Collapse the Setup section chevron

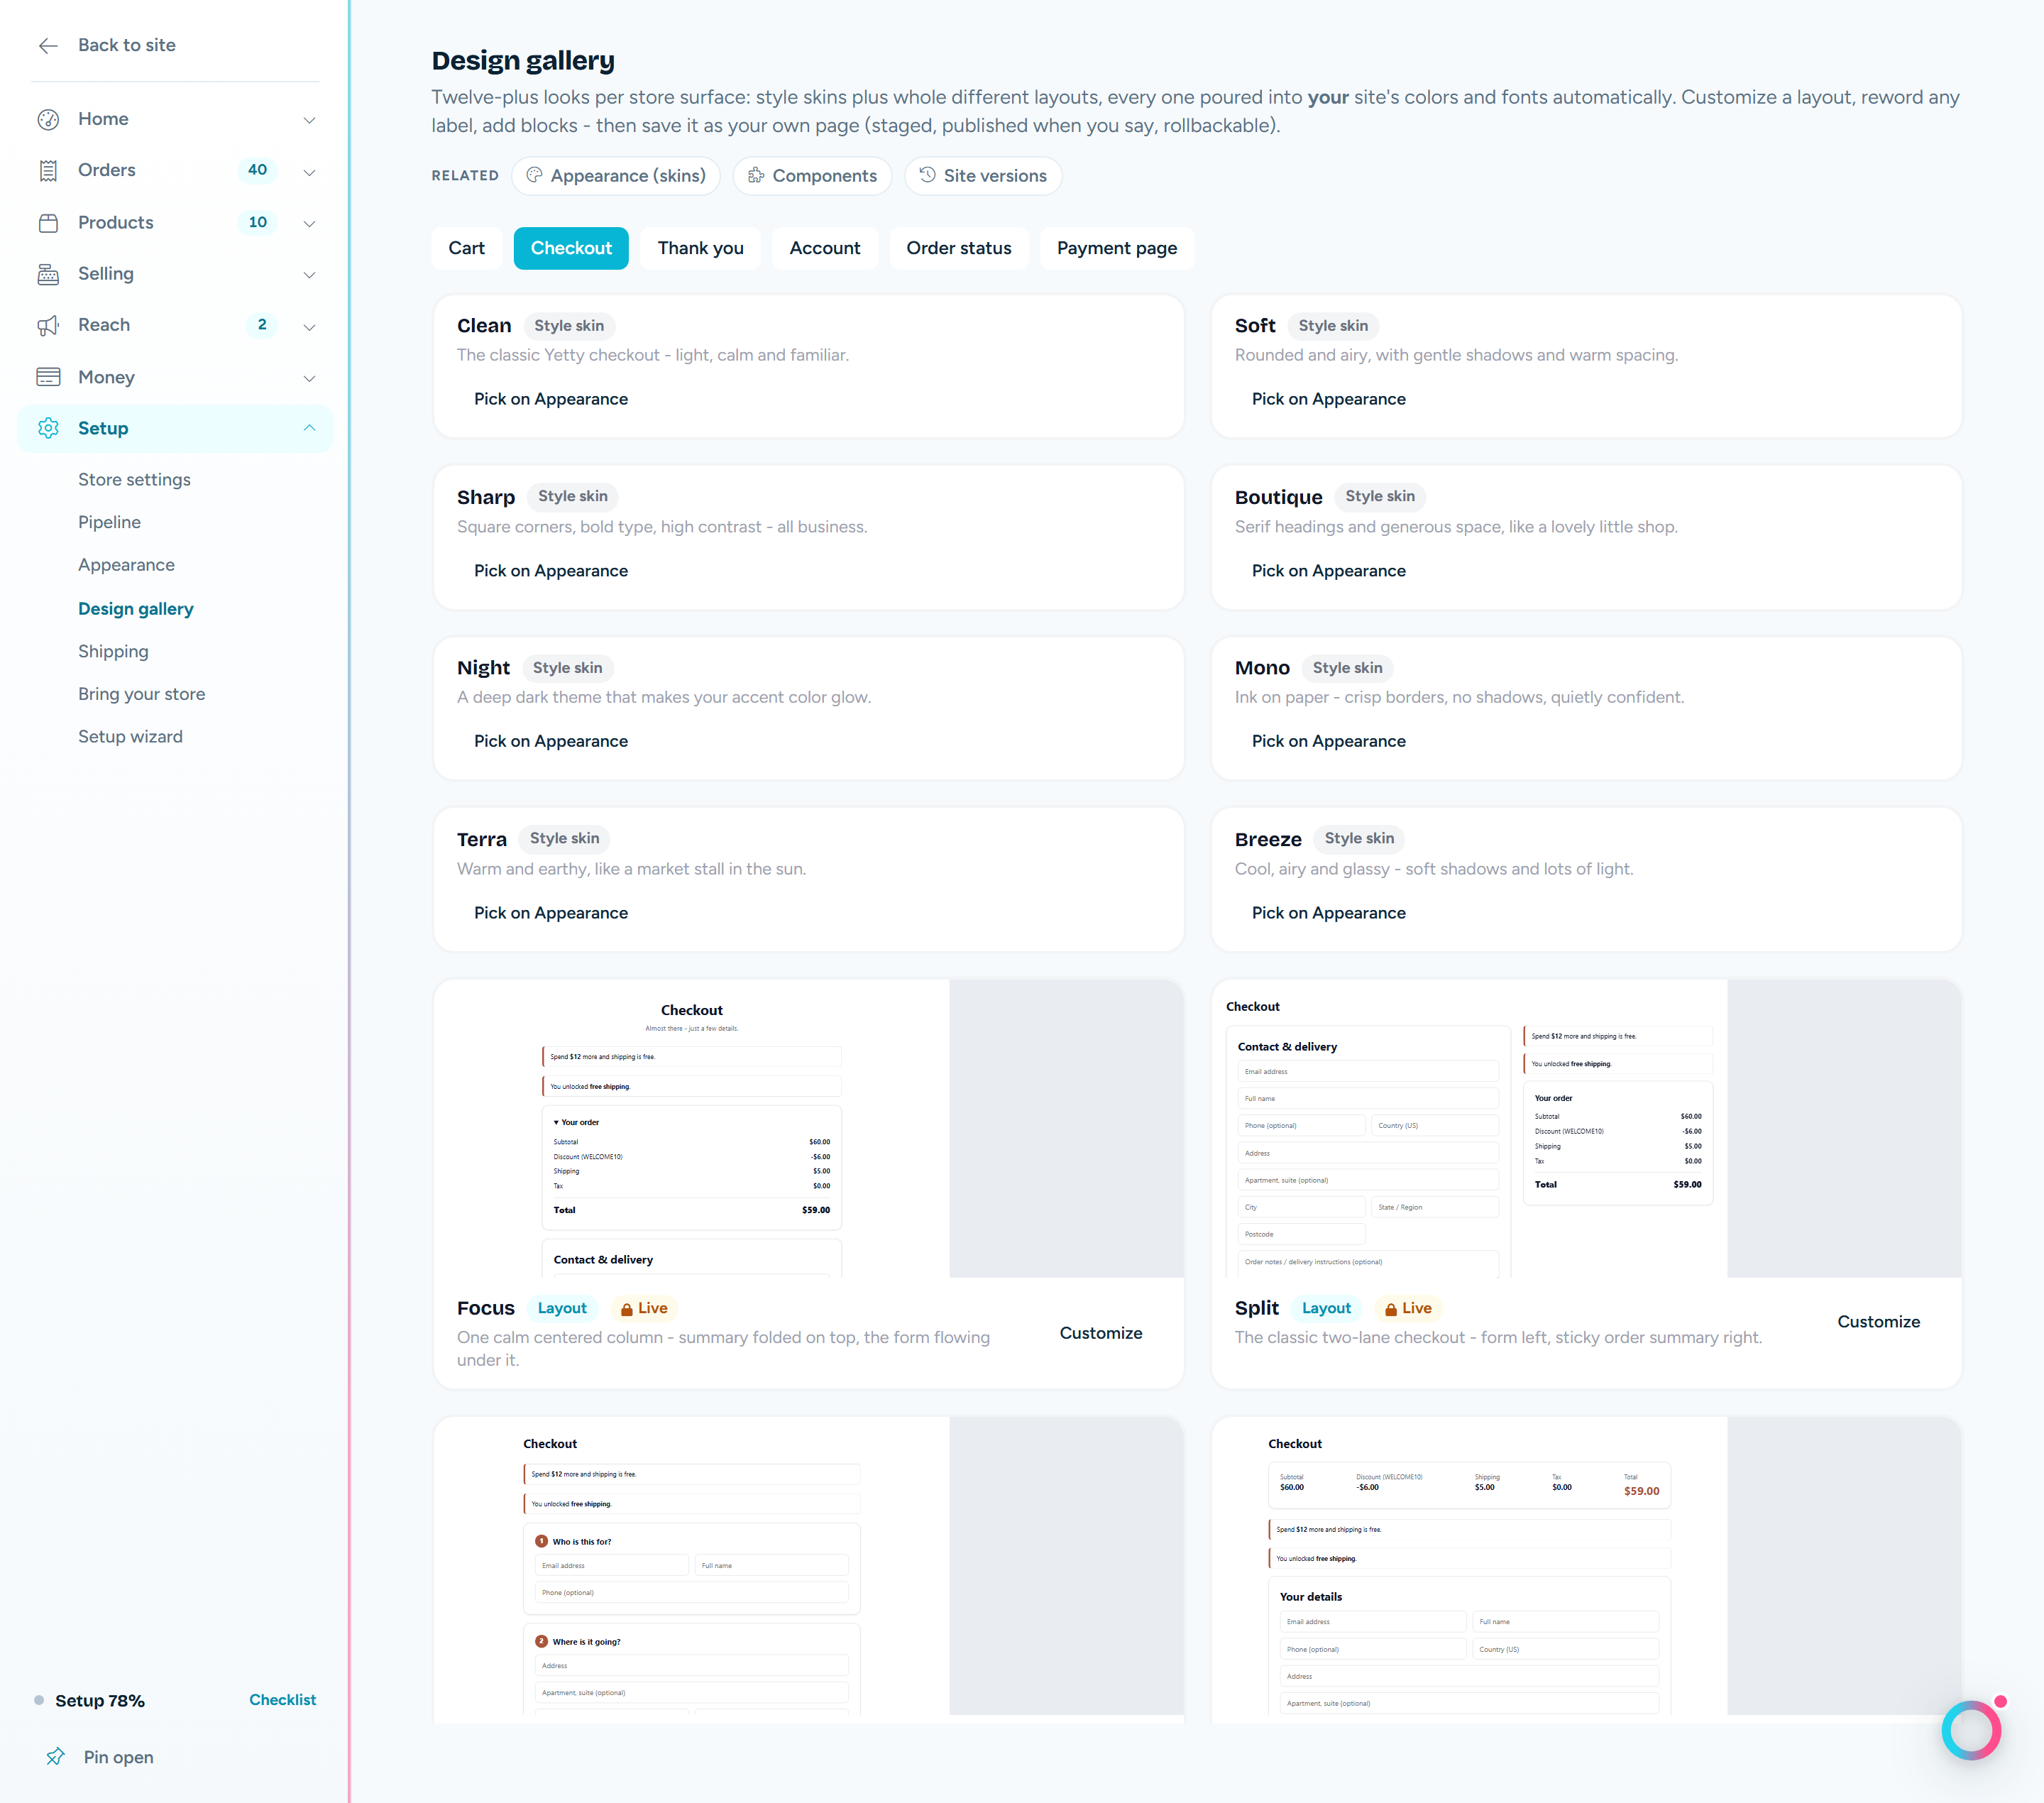coord(310,428)
